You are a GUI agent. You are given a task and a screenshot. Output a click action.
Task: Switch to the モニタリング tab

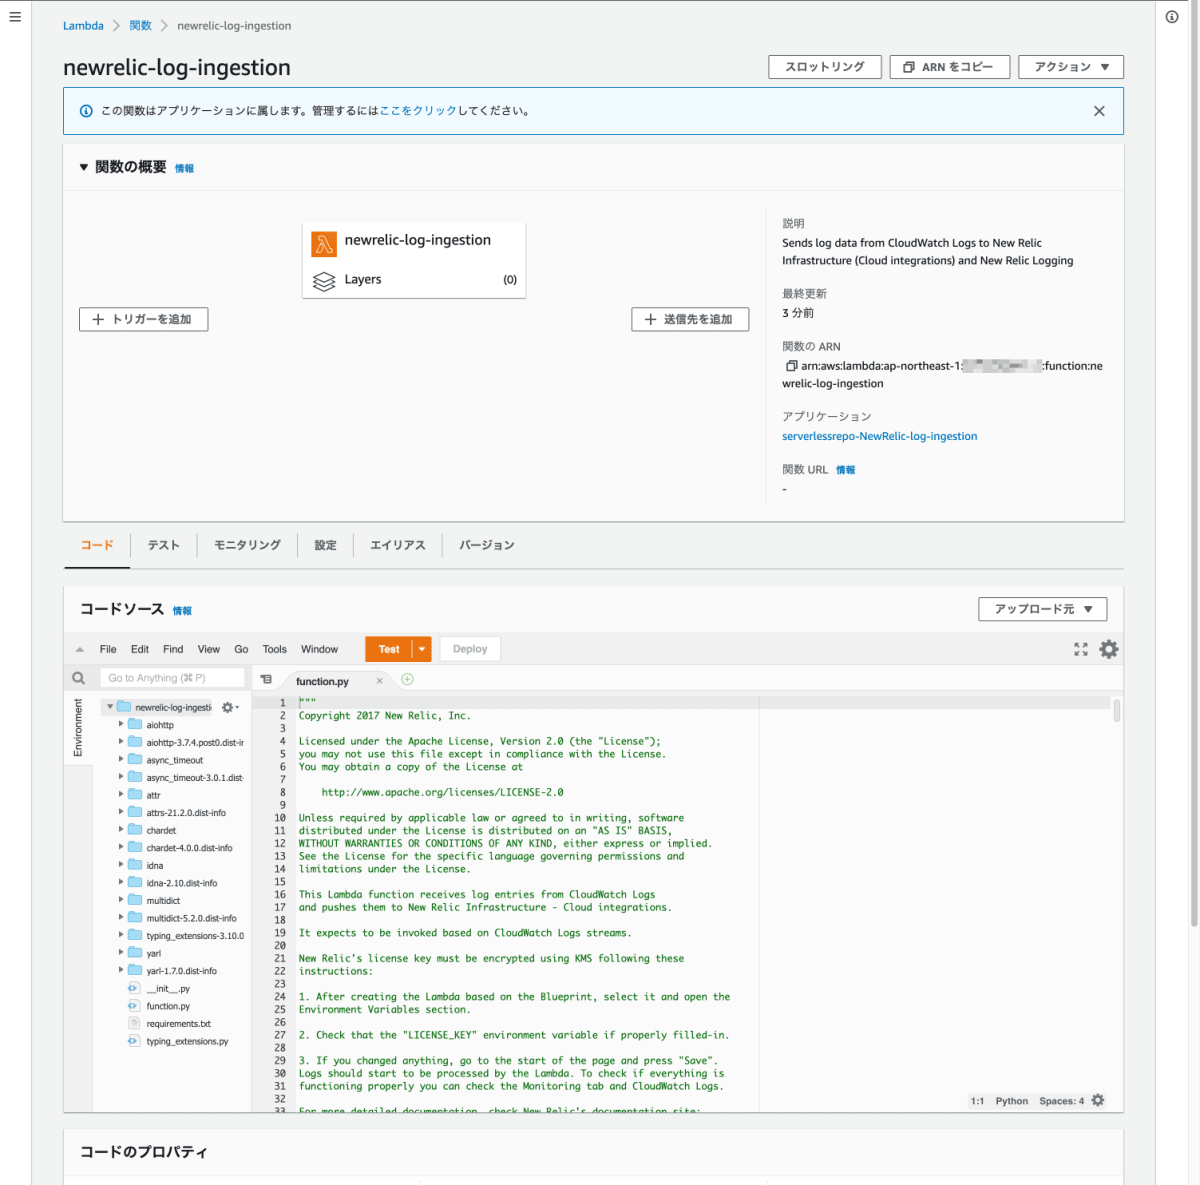click(x=247, y=545)
